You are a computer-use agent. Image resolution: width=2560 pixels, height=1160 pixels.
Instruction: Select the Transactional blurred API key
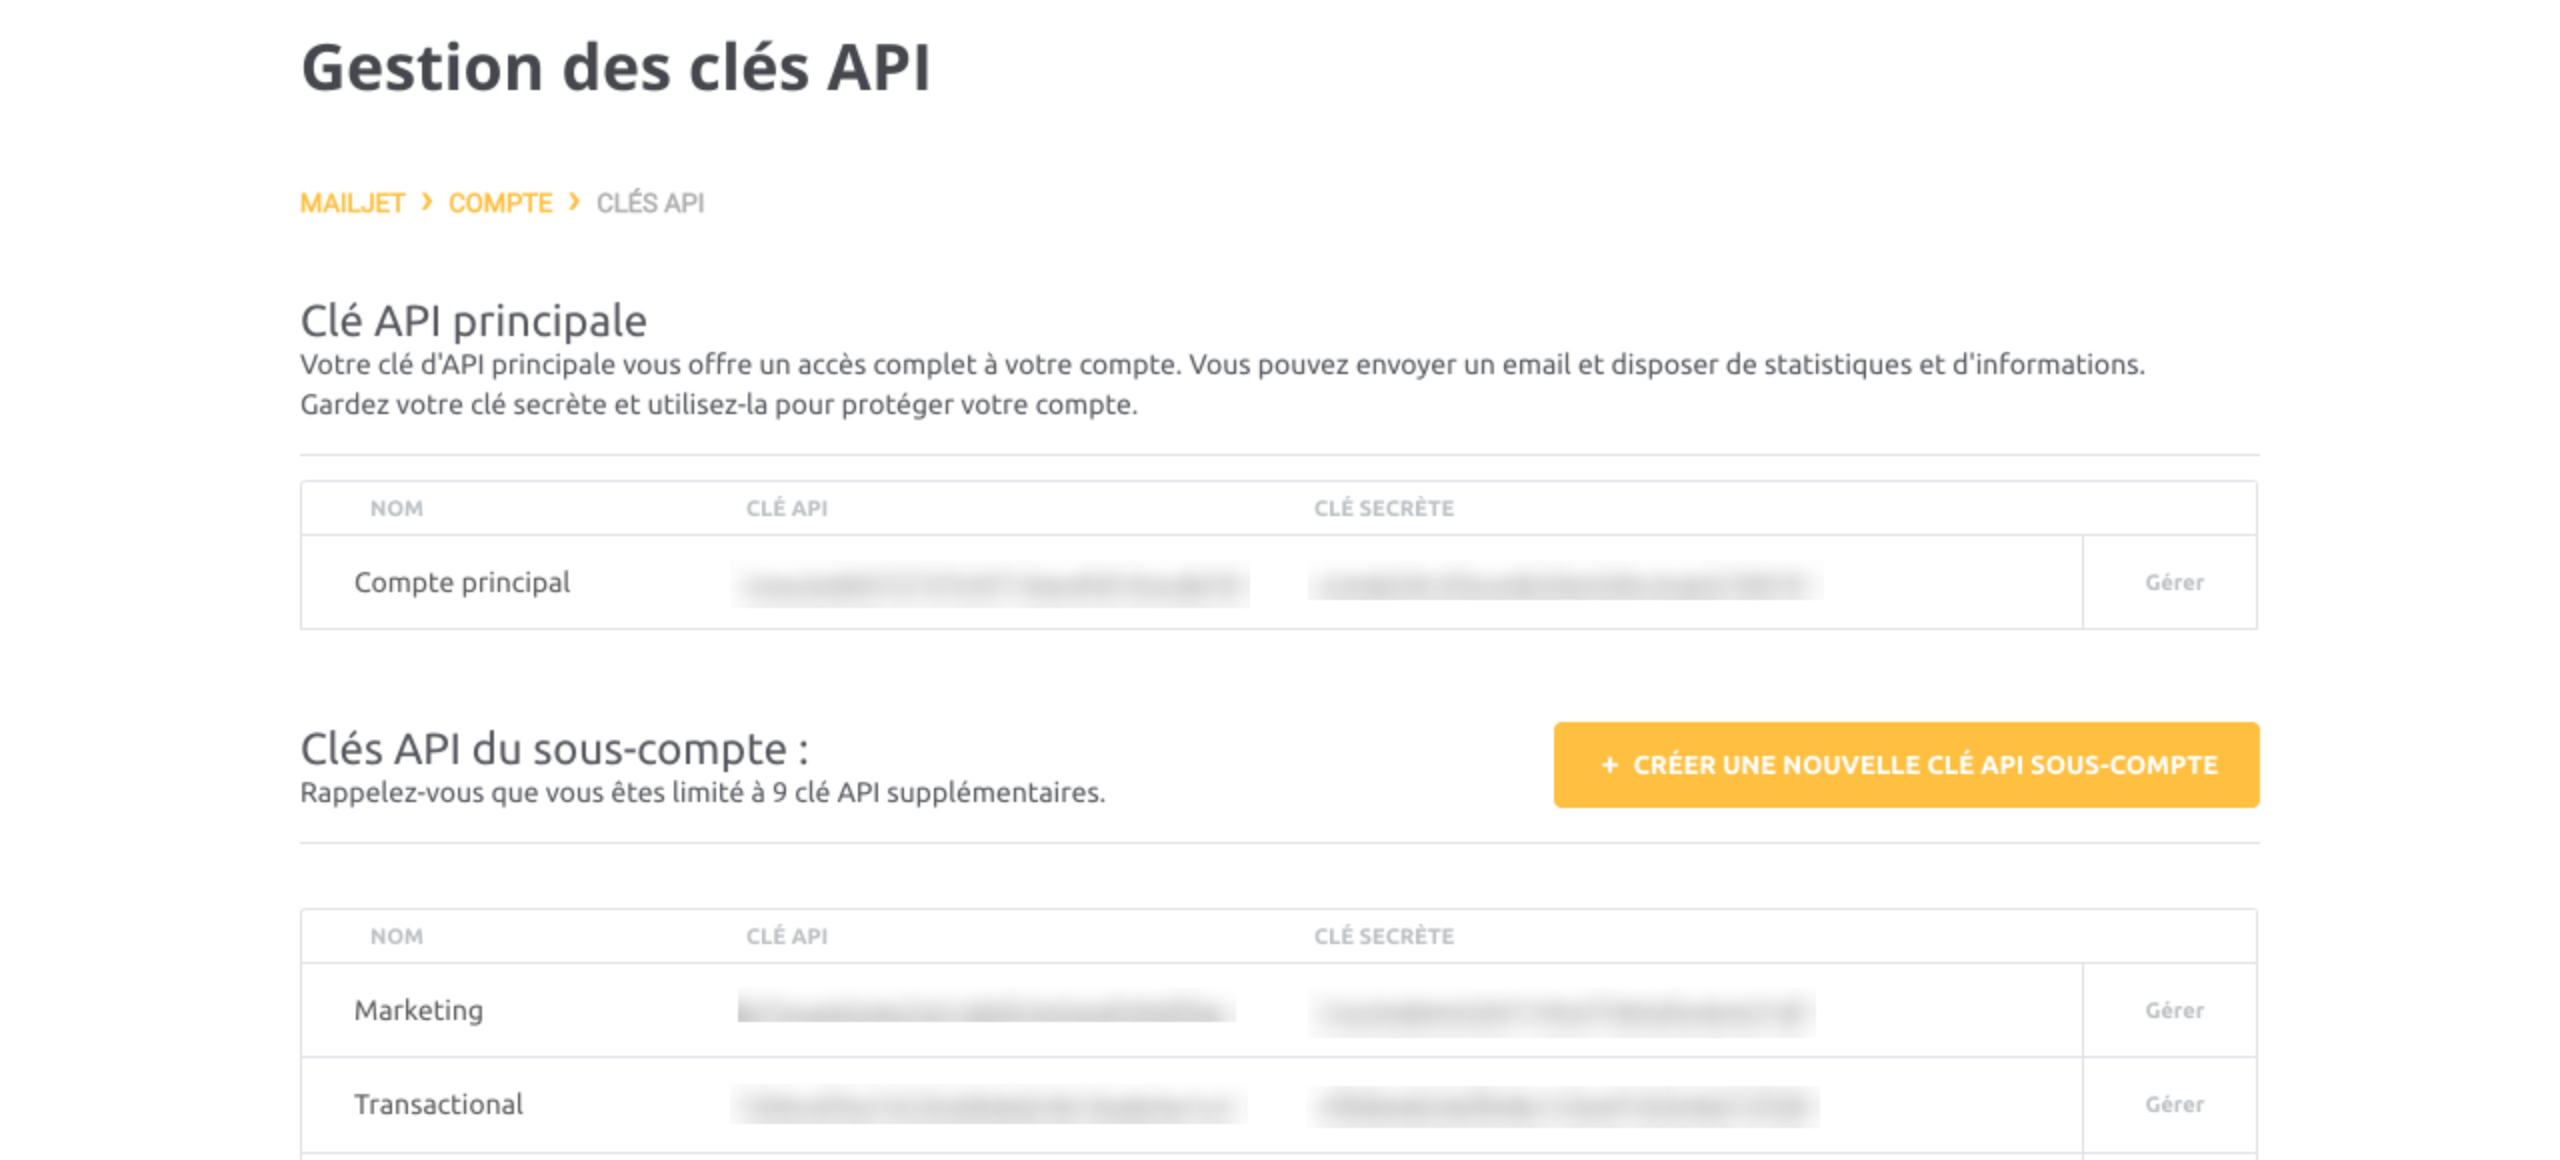tap(988, 1106)
